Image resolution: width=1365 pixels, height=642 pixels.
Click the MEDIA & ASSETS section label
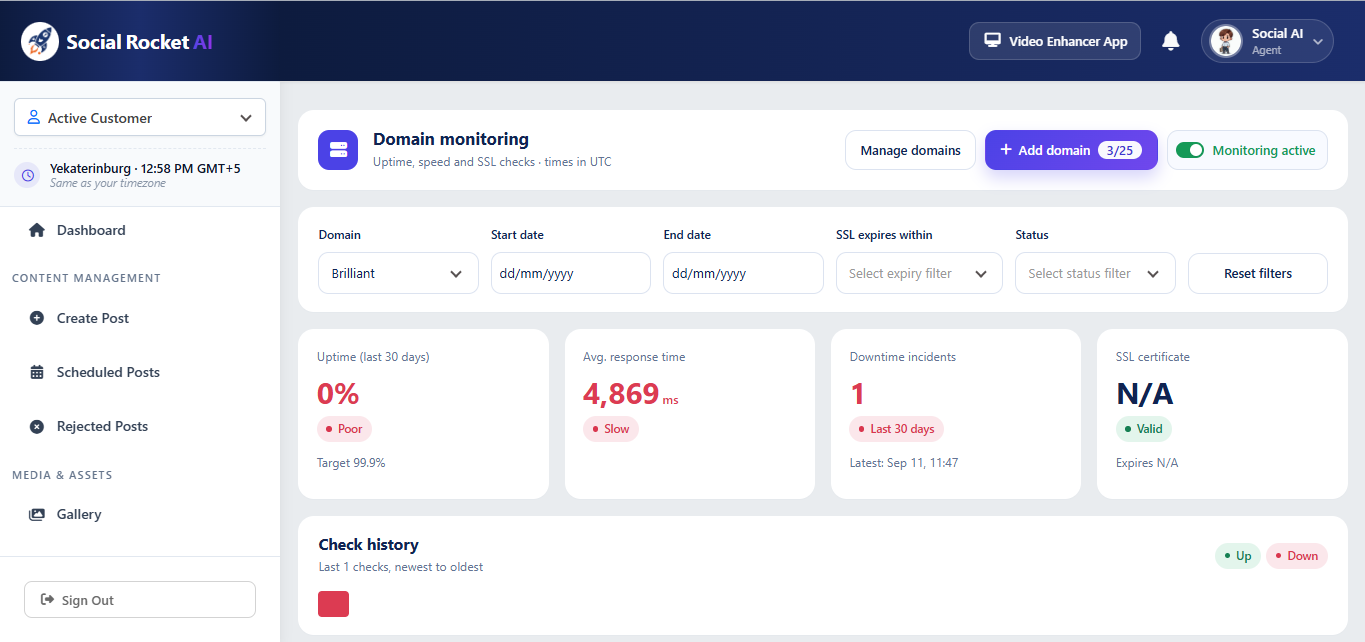point(62,475)
